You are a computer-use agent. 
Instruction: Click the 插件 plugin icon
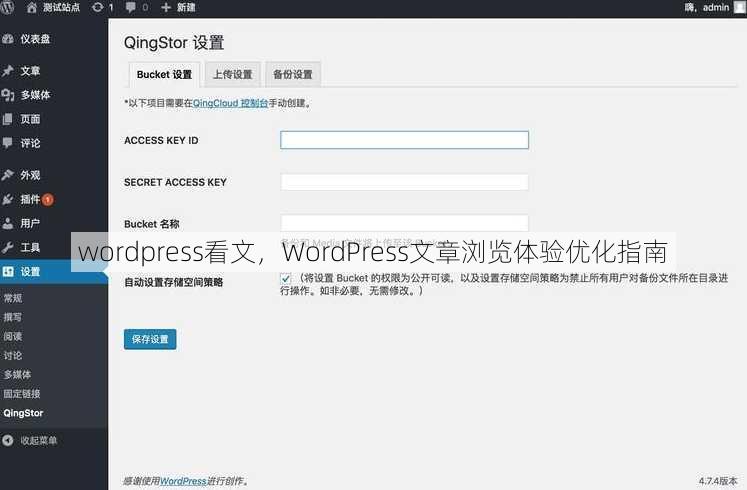pyautogui.click(x=8, y=199)
